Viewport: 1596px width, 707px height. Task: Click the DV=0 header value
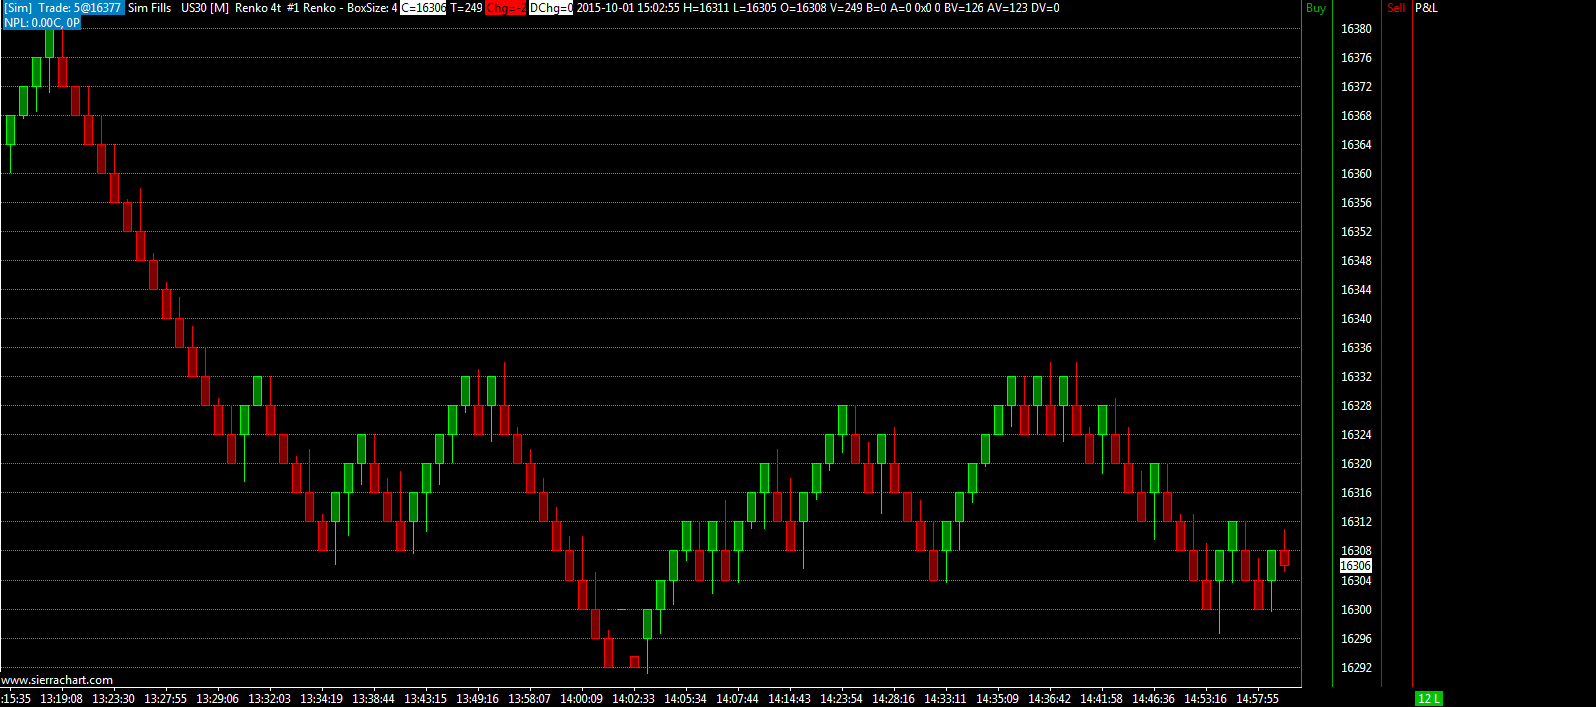coord(1045,8)
